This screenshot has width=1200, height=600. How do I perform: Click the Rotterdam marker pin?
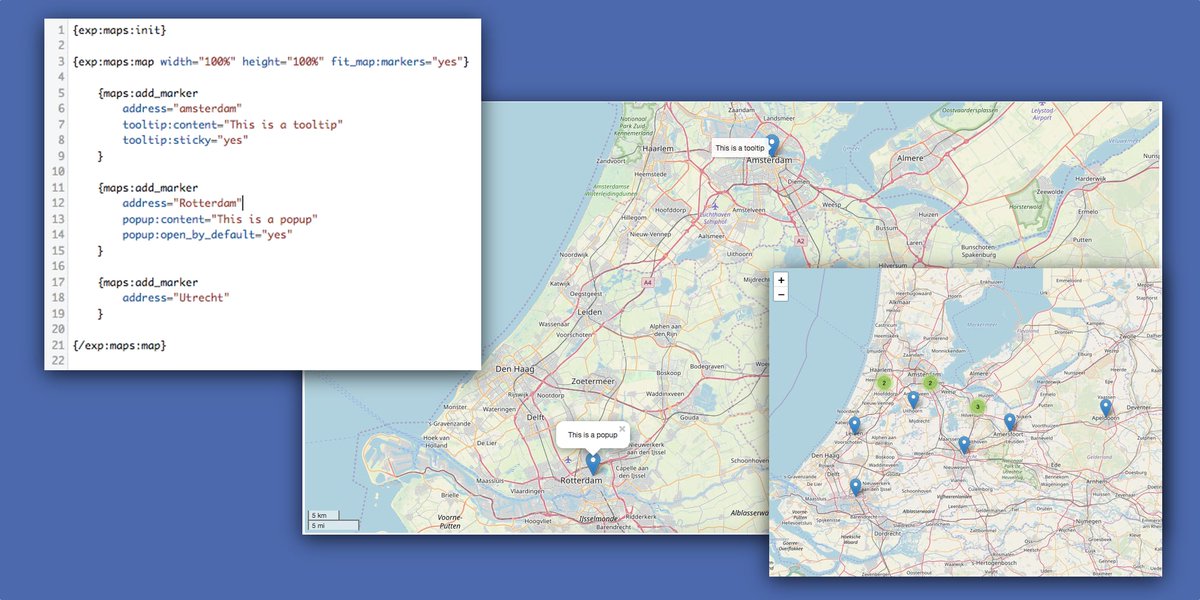tap(593, 460)
